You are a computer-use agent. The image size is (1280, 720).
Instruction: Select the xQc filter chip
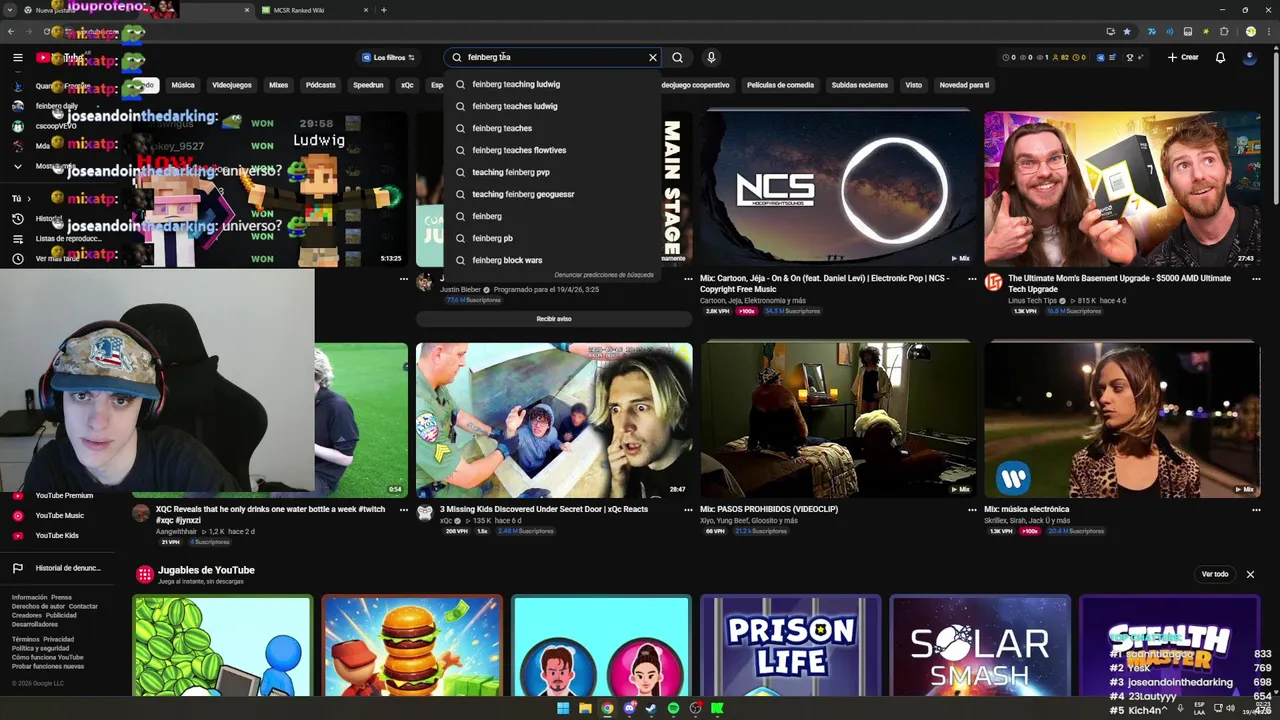coord(407,85)
